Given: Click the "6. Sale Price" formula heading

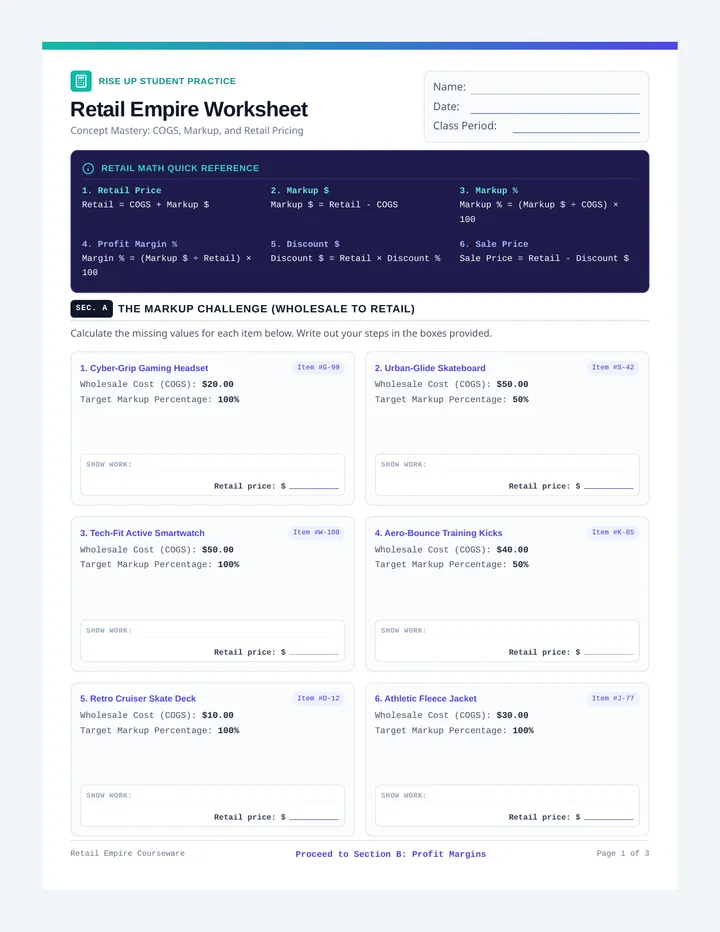Looking at the screenshot, I should tap(493, 244).
